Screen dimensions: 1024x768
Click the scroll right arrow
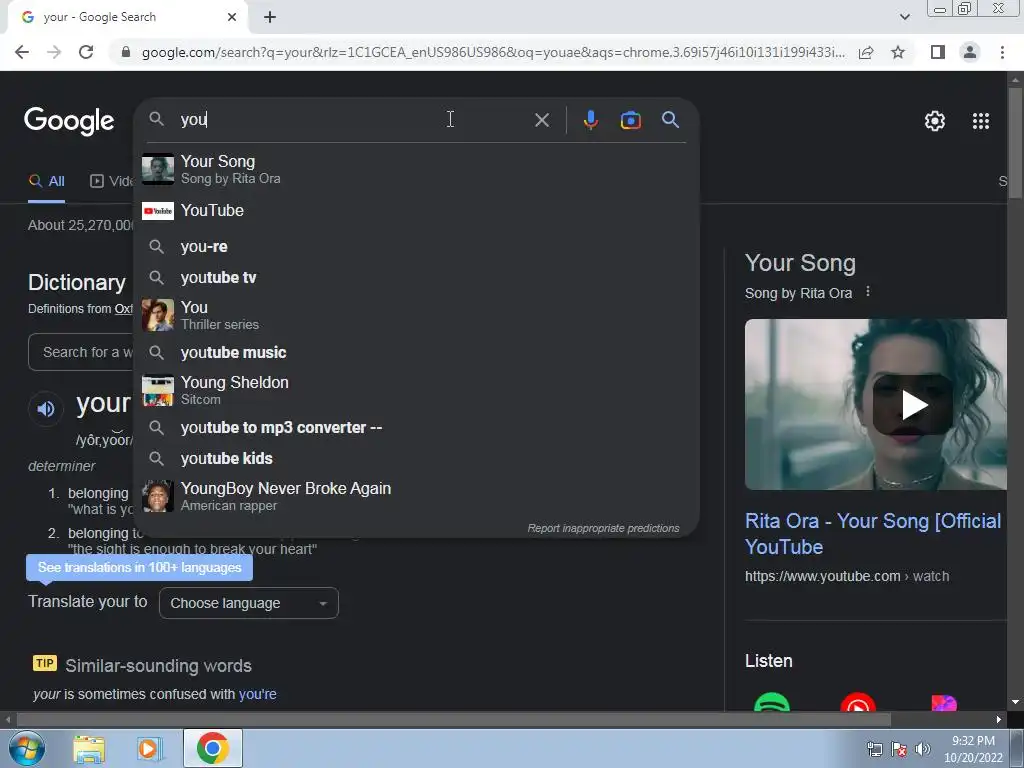(999, 719)
